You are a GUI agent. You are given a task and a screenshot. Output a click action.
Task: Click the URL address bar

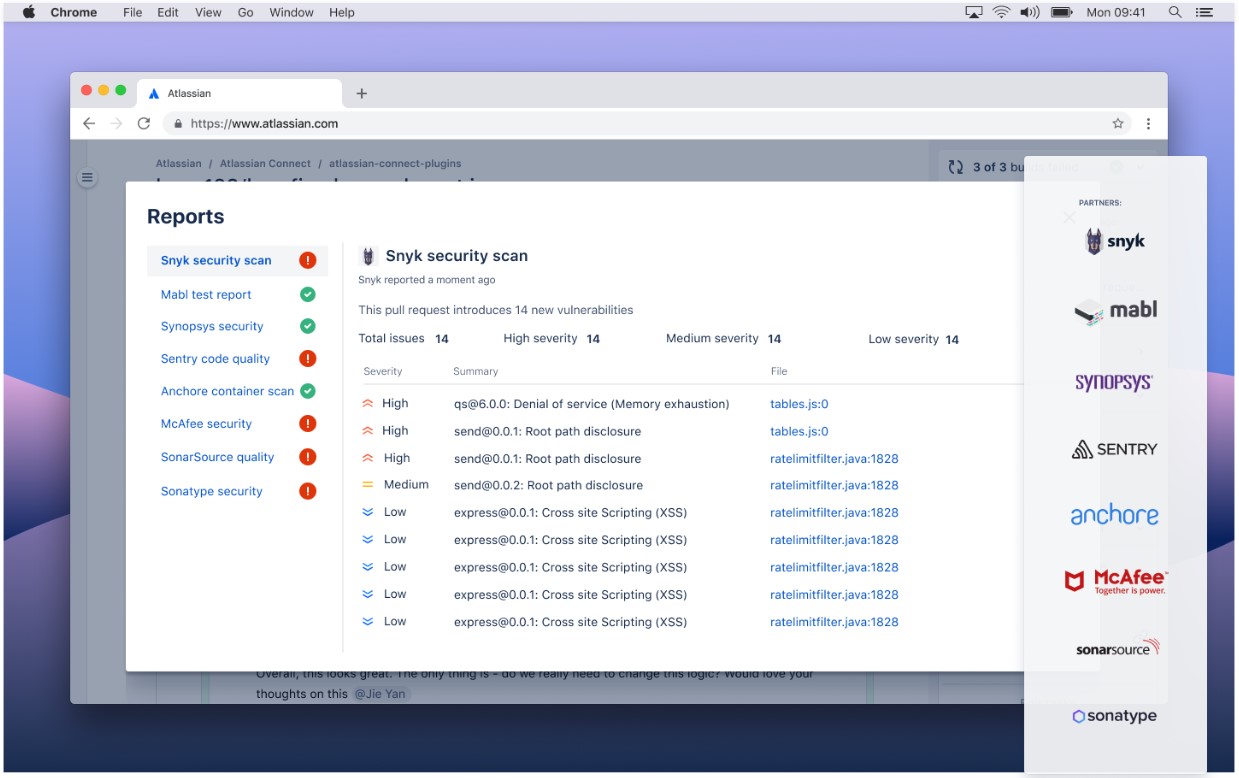click(x=600, y=124)
